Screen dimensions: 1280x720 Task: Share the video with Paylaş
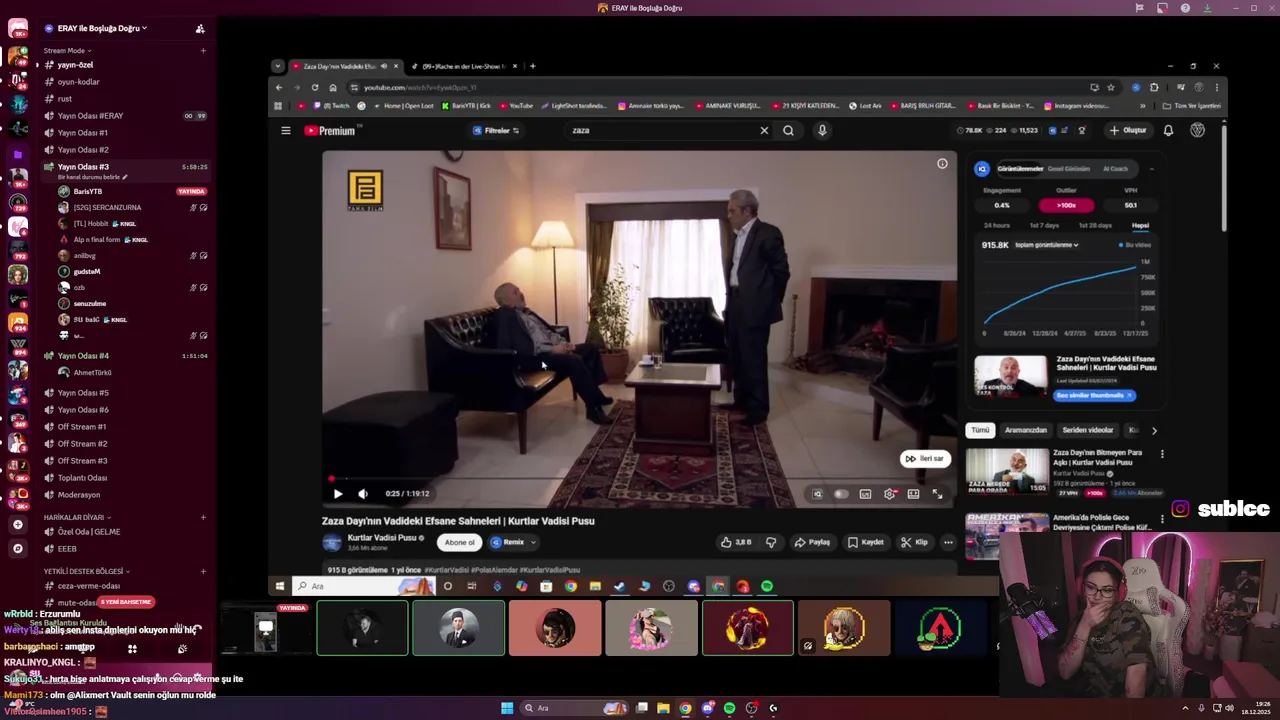[x=812, y=542]
